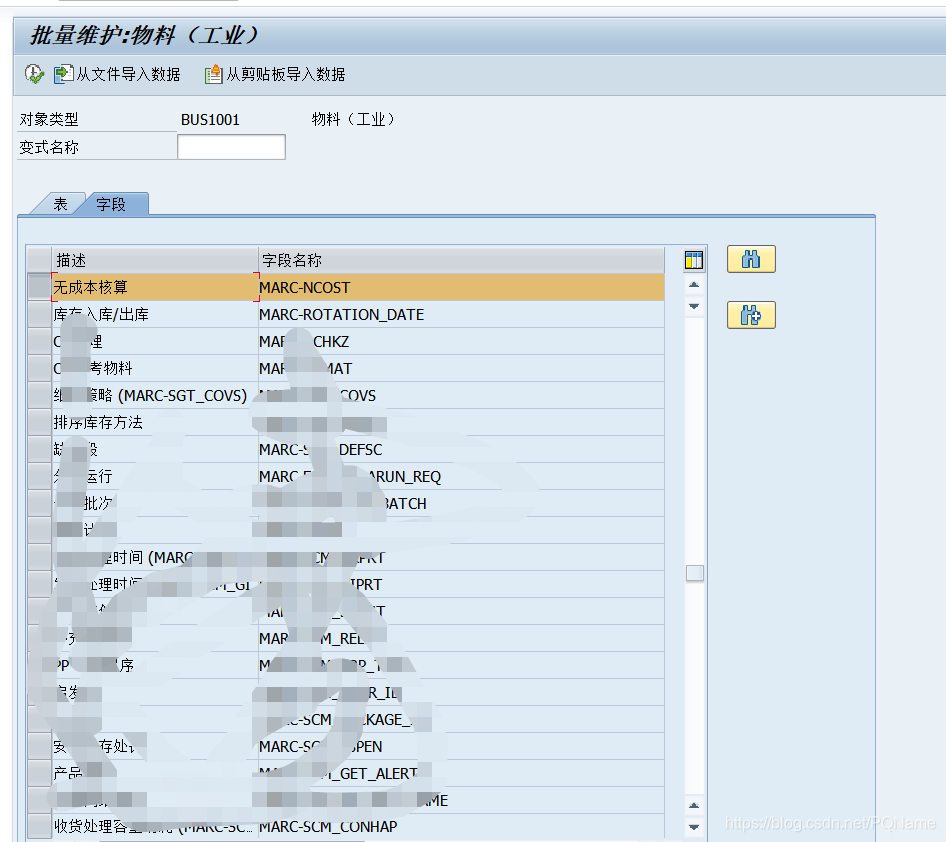Screen dimensions: 946x842
Task: Click the select-all corner cell of table
Action: [39, 260]
